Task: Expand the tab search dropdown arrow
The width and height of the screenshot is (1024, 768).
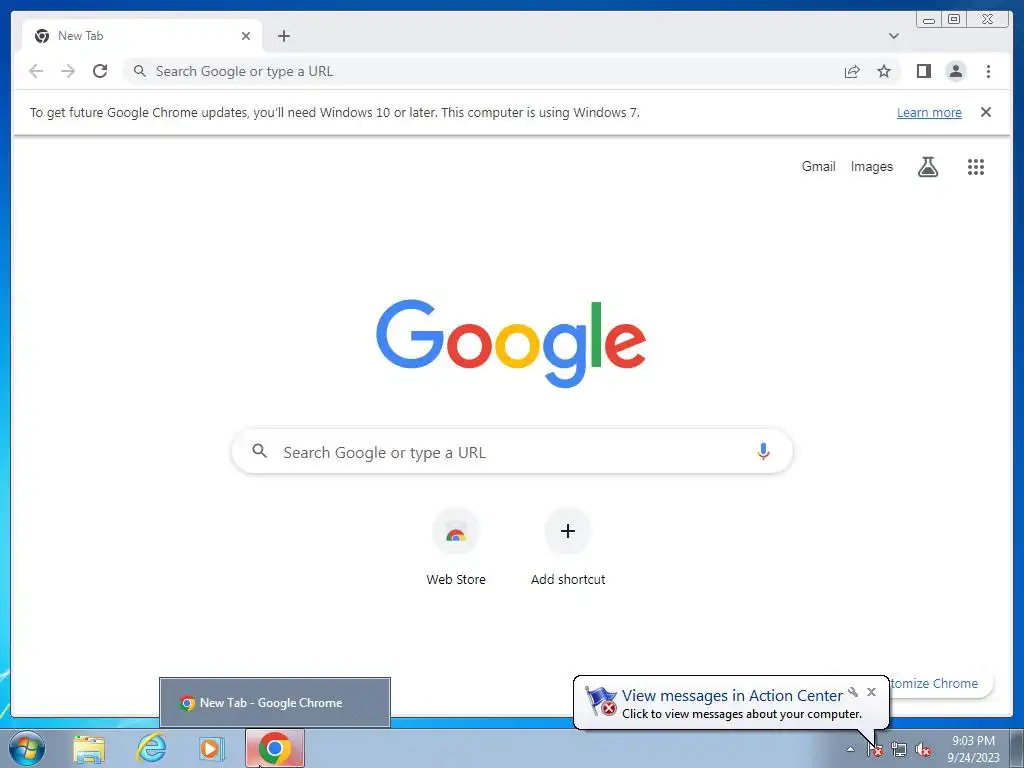Action: point(893,36)
